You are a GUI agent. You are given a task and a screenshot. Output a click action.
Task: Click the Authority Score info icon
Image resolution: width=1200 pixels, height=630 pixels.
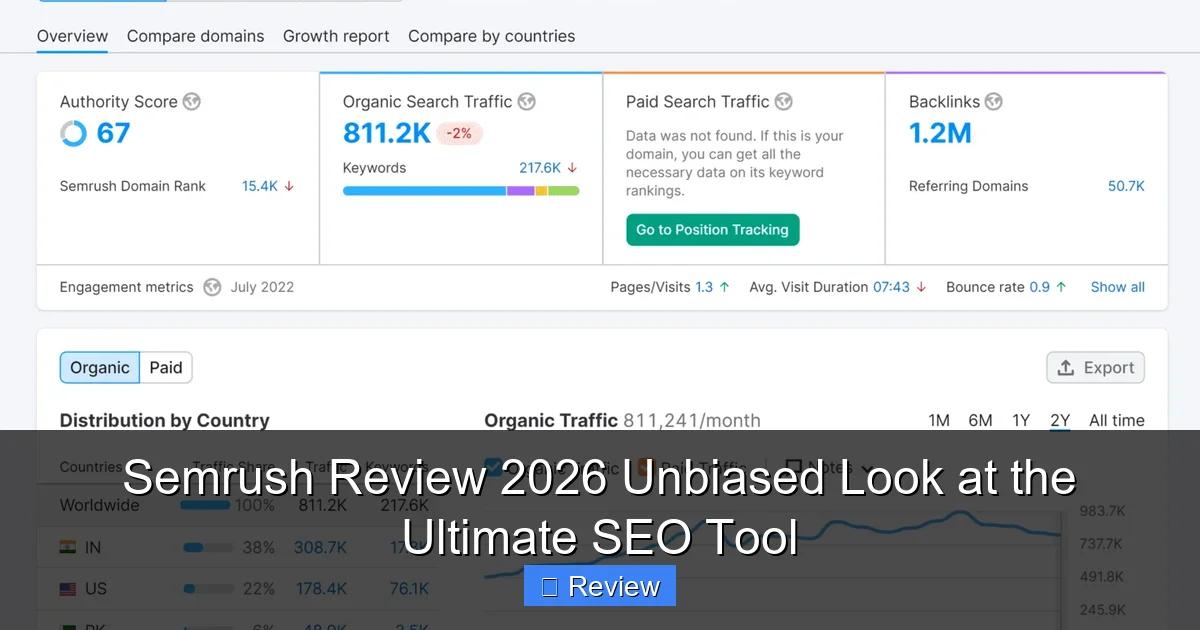pos(192,101)
